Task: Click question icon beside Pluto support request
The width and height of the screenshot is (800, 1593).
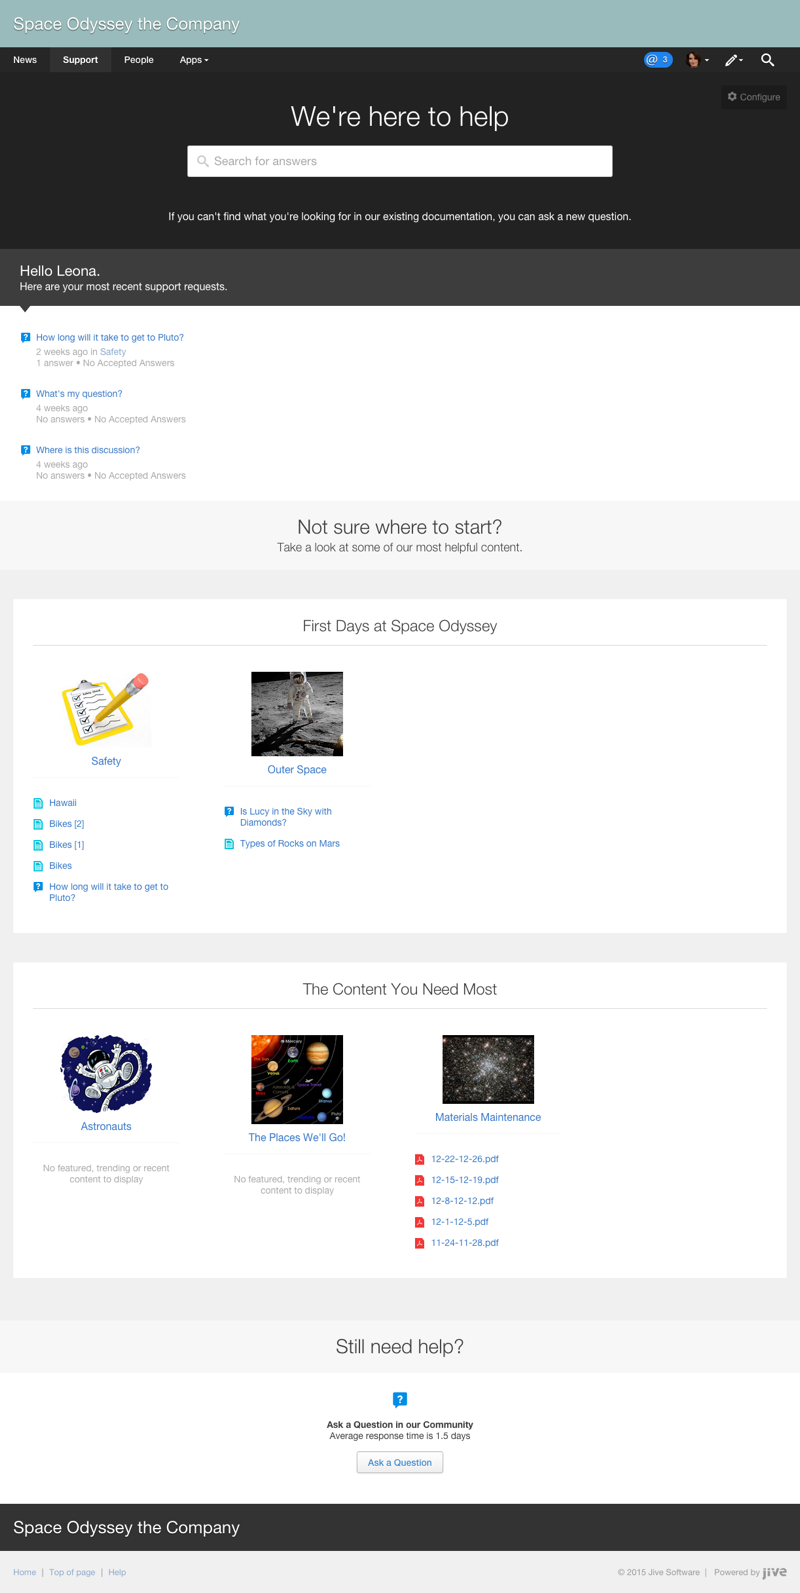Action: click(26, 338)
